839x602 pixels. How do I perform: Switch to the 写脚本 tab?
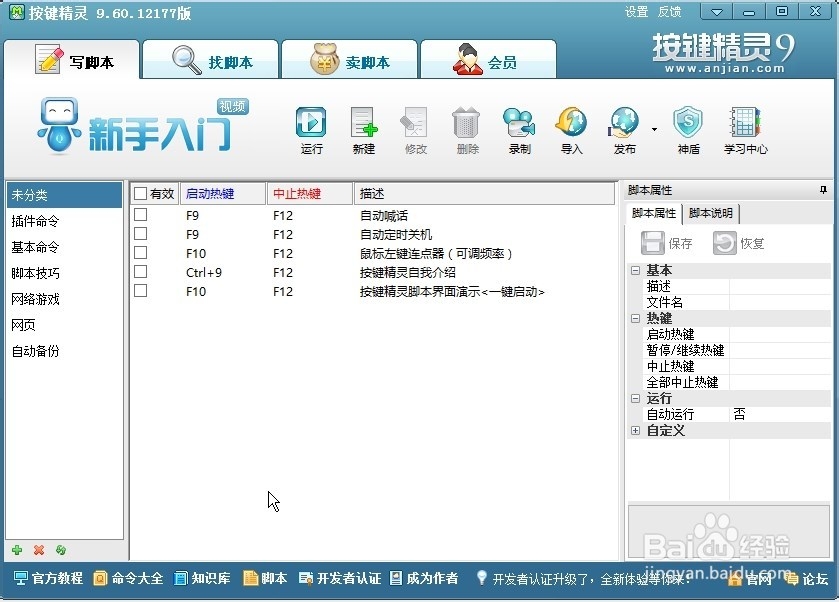click(x=72, y=60)
